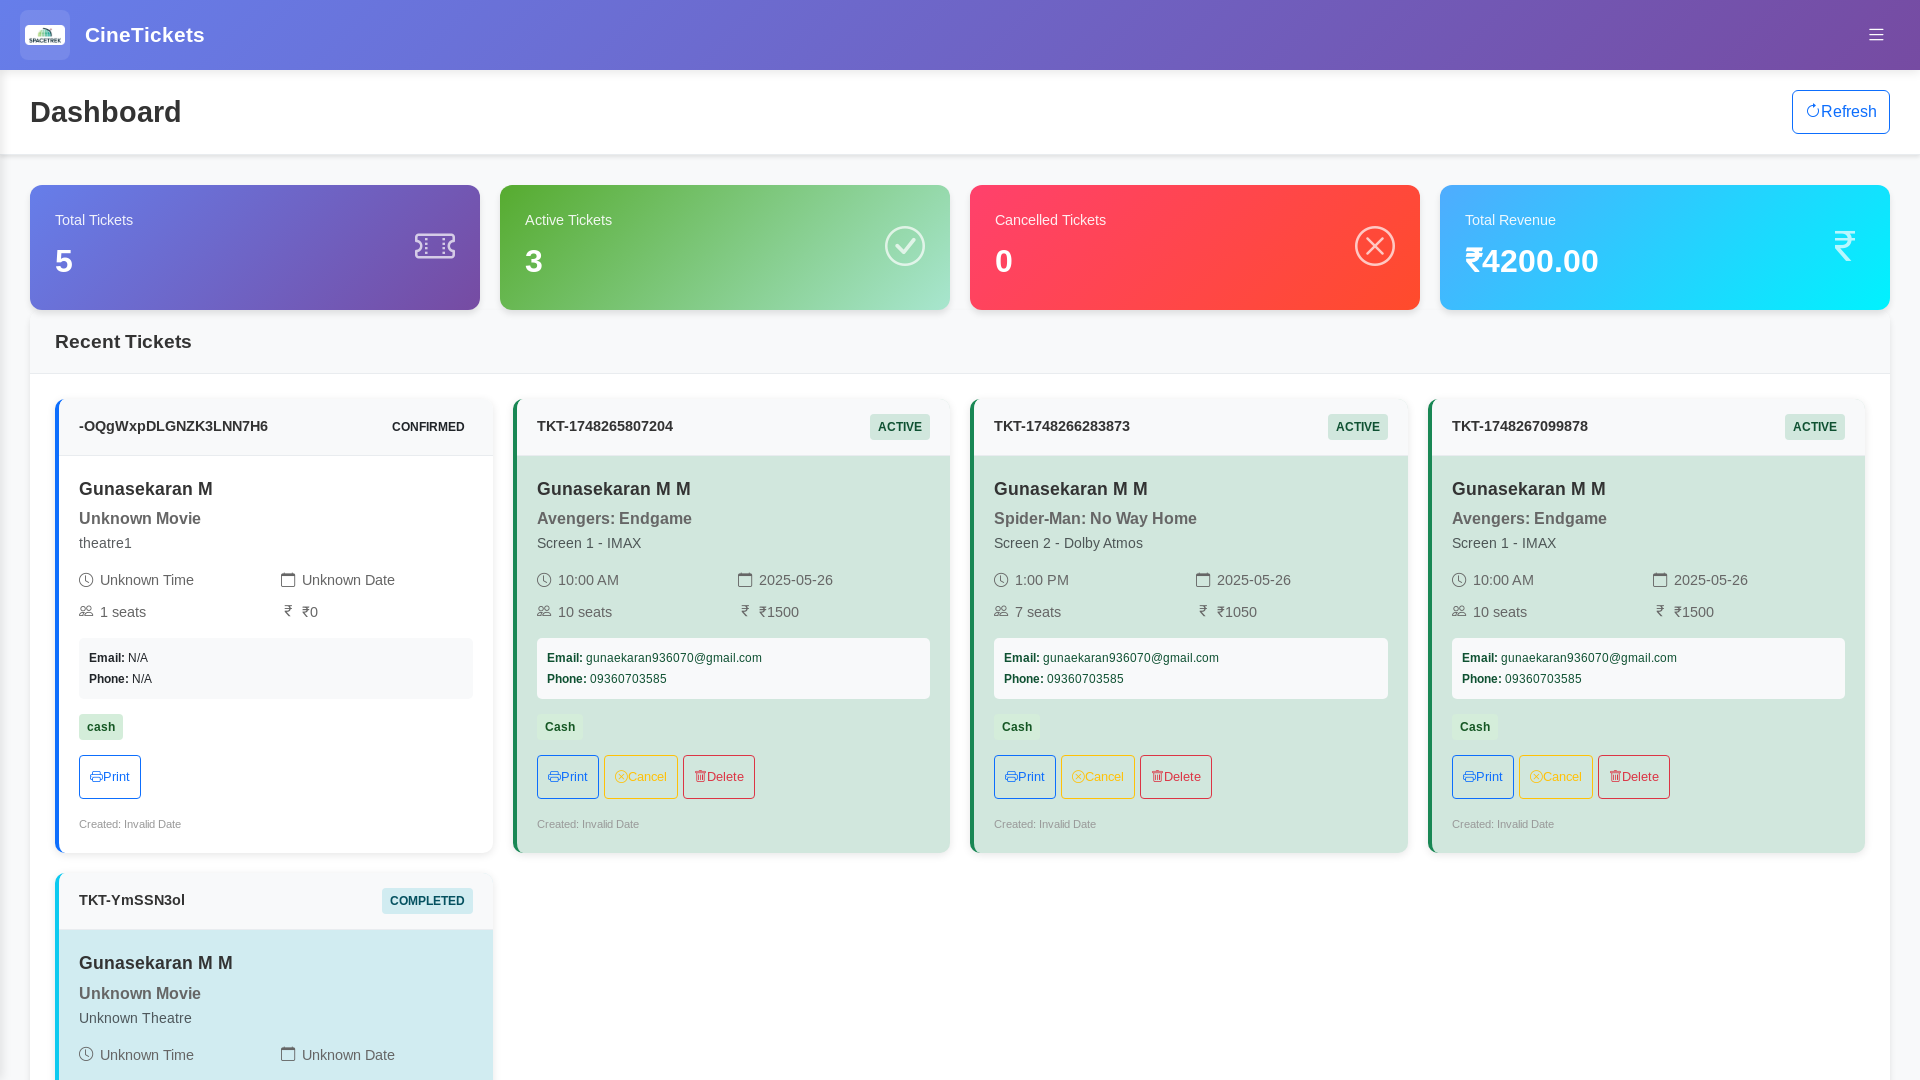
Task: Click the CineTickets brand title
Action: [x=145, y=35]
